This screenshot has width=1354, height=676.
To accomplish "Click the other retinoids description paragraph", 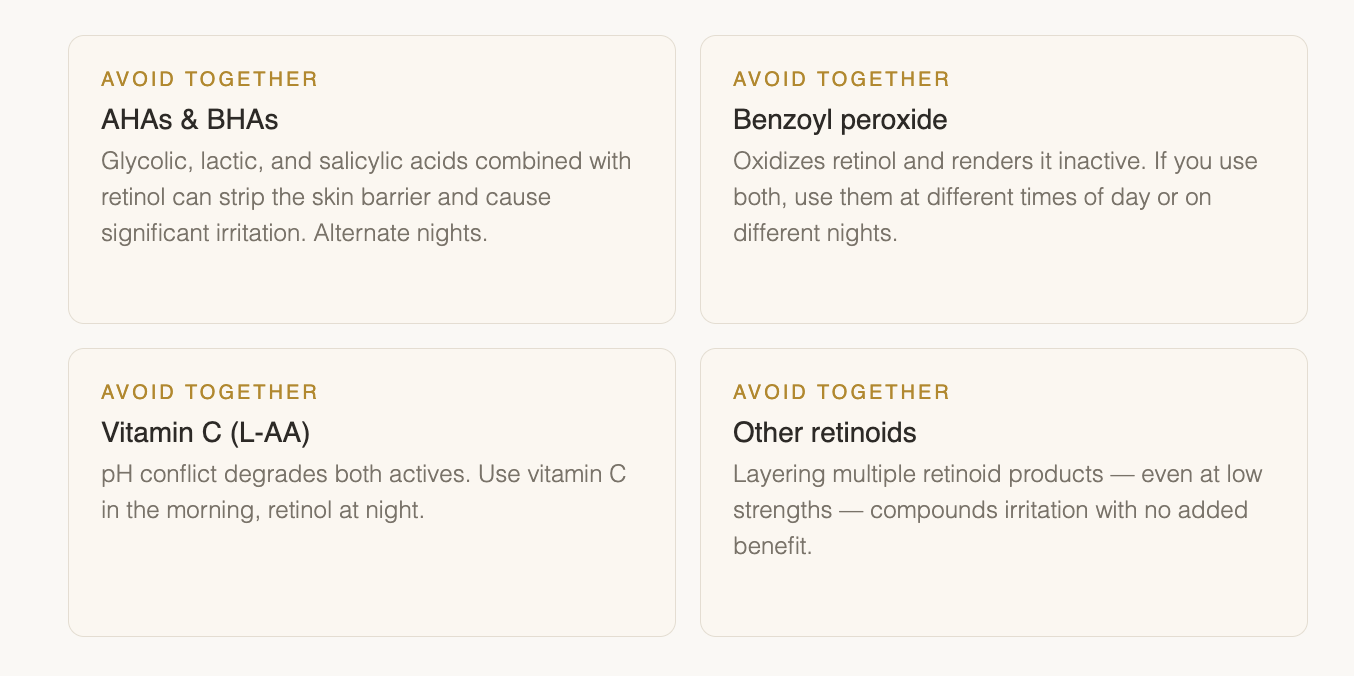I will point(997,510).
